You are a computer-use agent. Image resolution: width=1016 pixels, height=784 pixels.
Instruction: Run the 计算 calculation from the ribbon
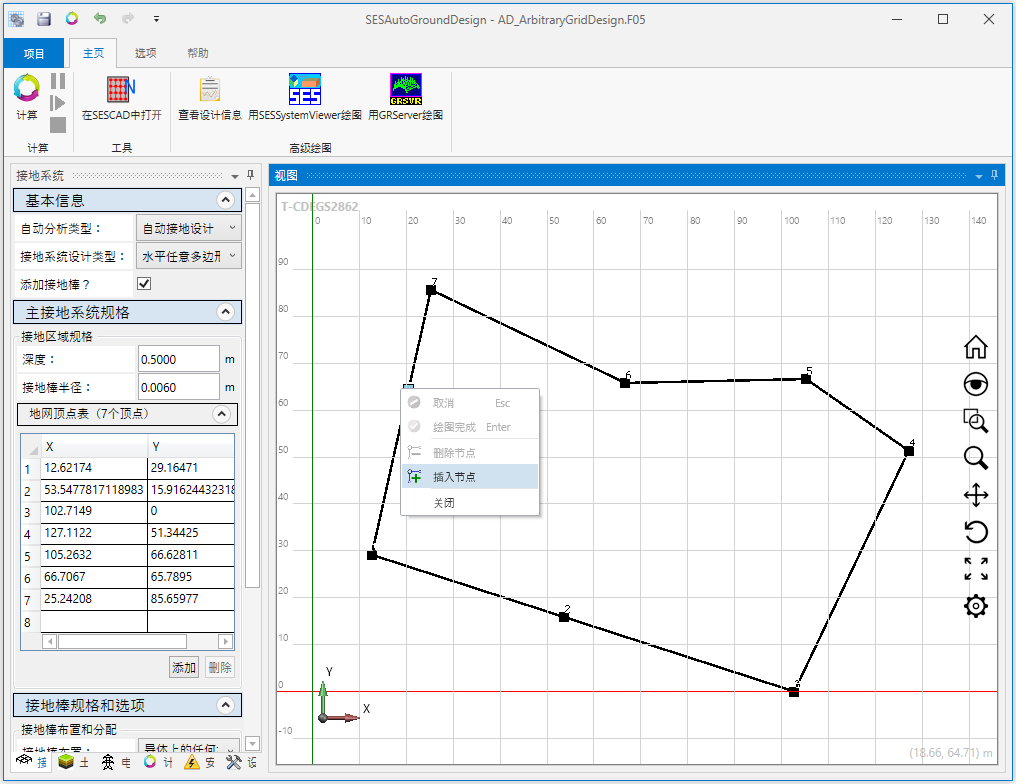[27, 97]
